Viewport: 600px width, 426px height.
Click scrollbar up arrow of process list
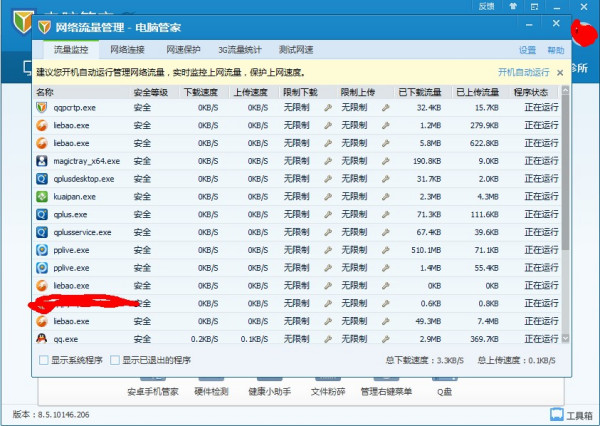tap(565, 91)
